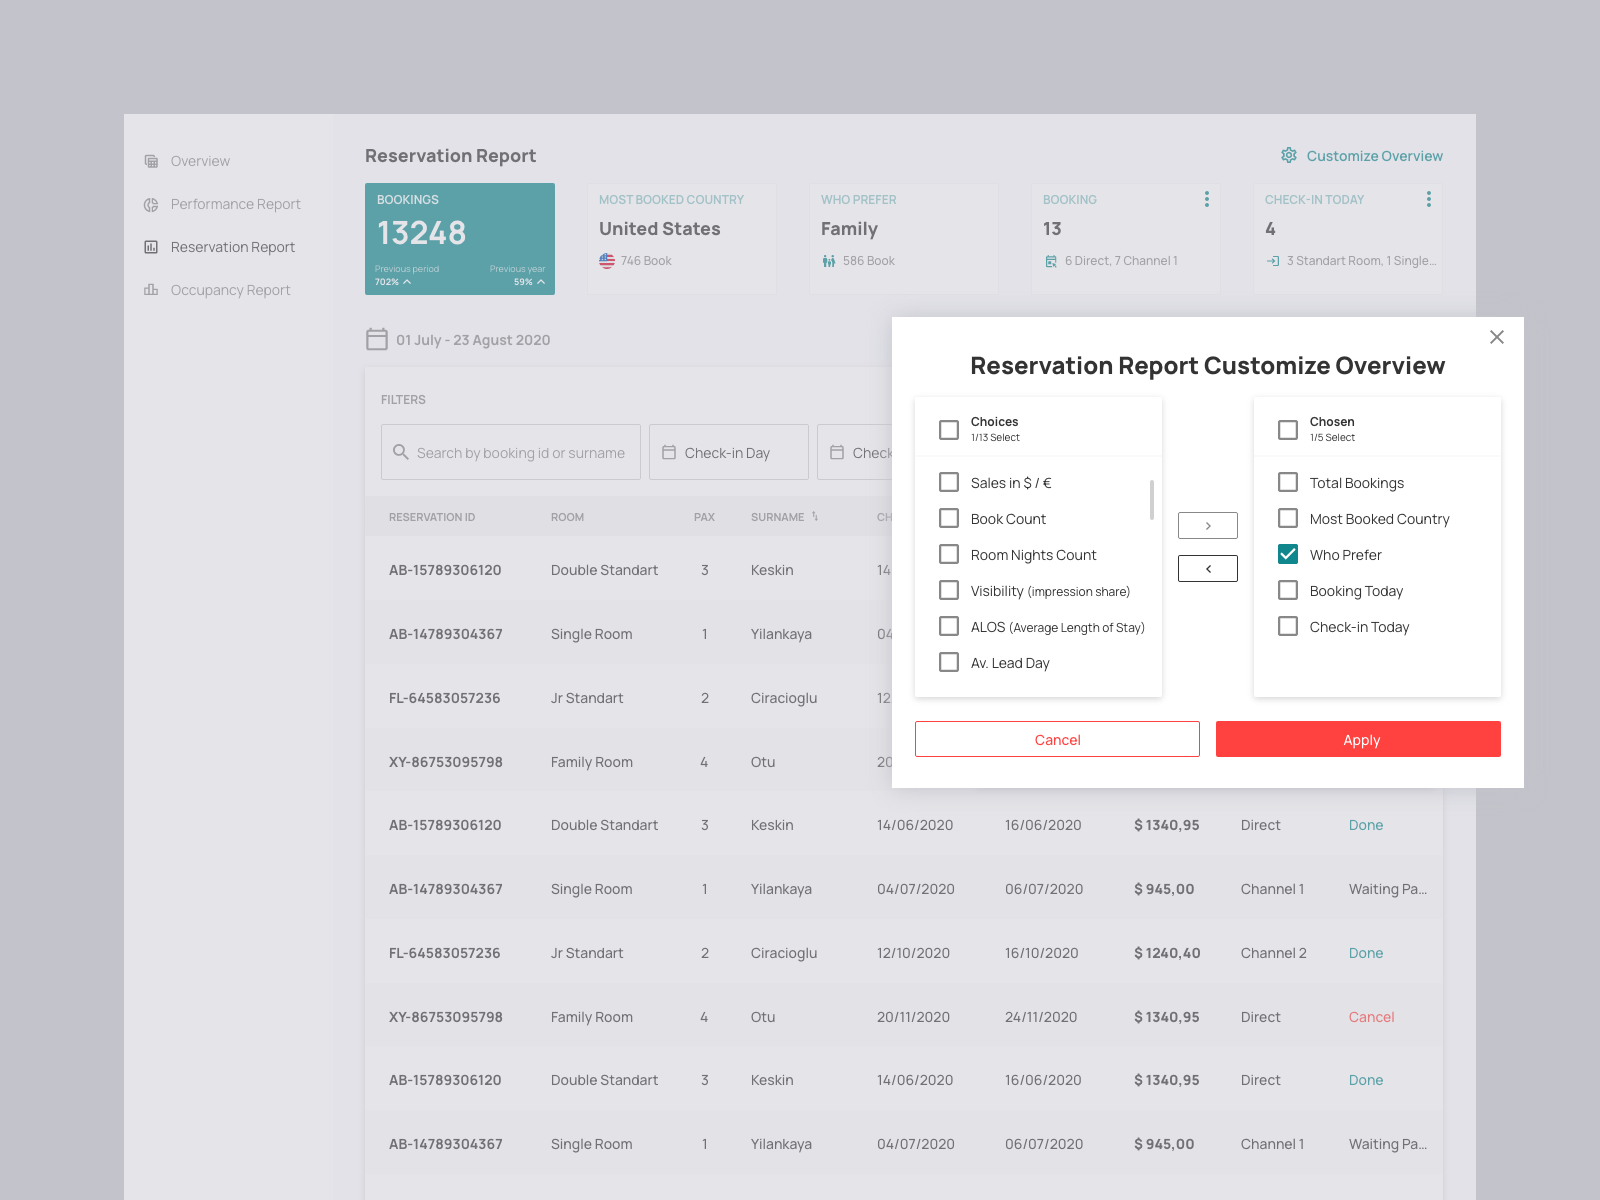Viewport: 1600px width, 1200px height.
Task: Click the Reservation Report bar chart icon
Action: [x=150, y=247]
